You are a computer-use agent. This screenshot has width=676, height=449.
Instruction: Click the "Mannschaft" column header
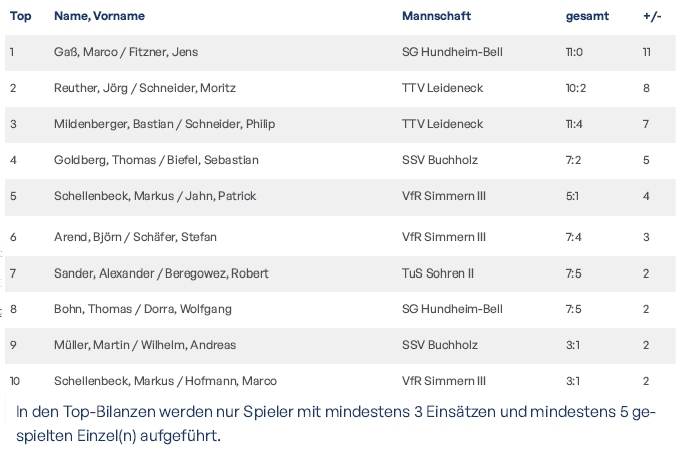pos(436,16)
